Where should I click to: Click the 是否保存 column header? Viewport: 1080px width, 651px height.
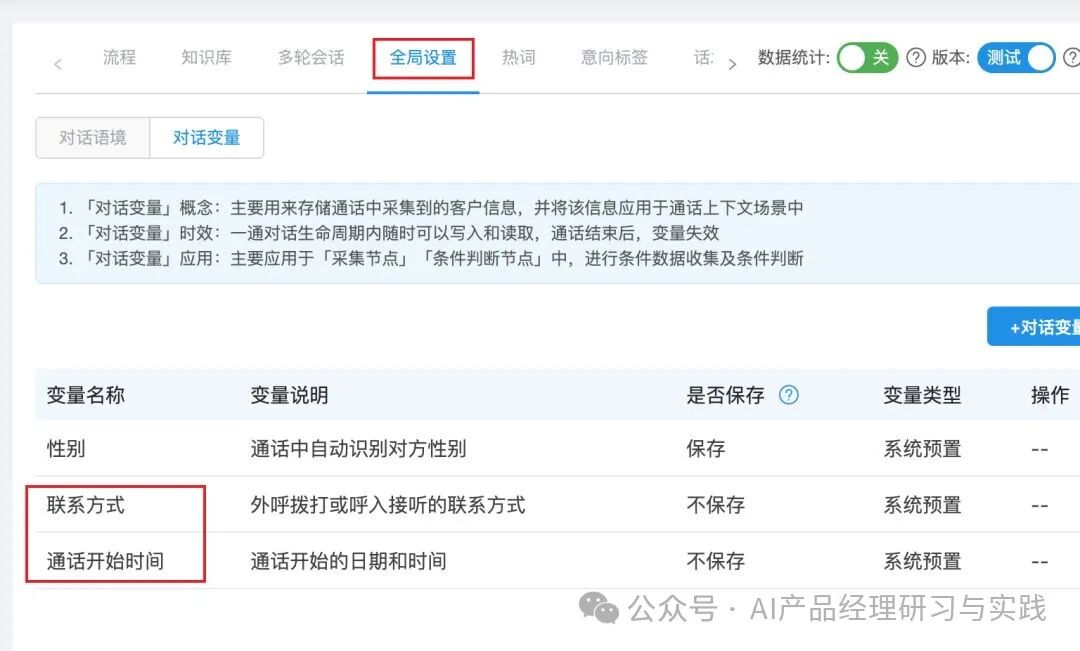tap(725, 395)
